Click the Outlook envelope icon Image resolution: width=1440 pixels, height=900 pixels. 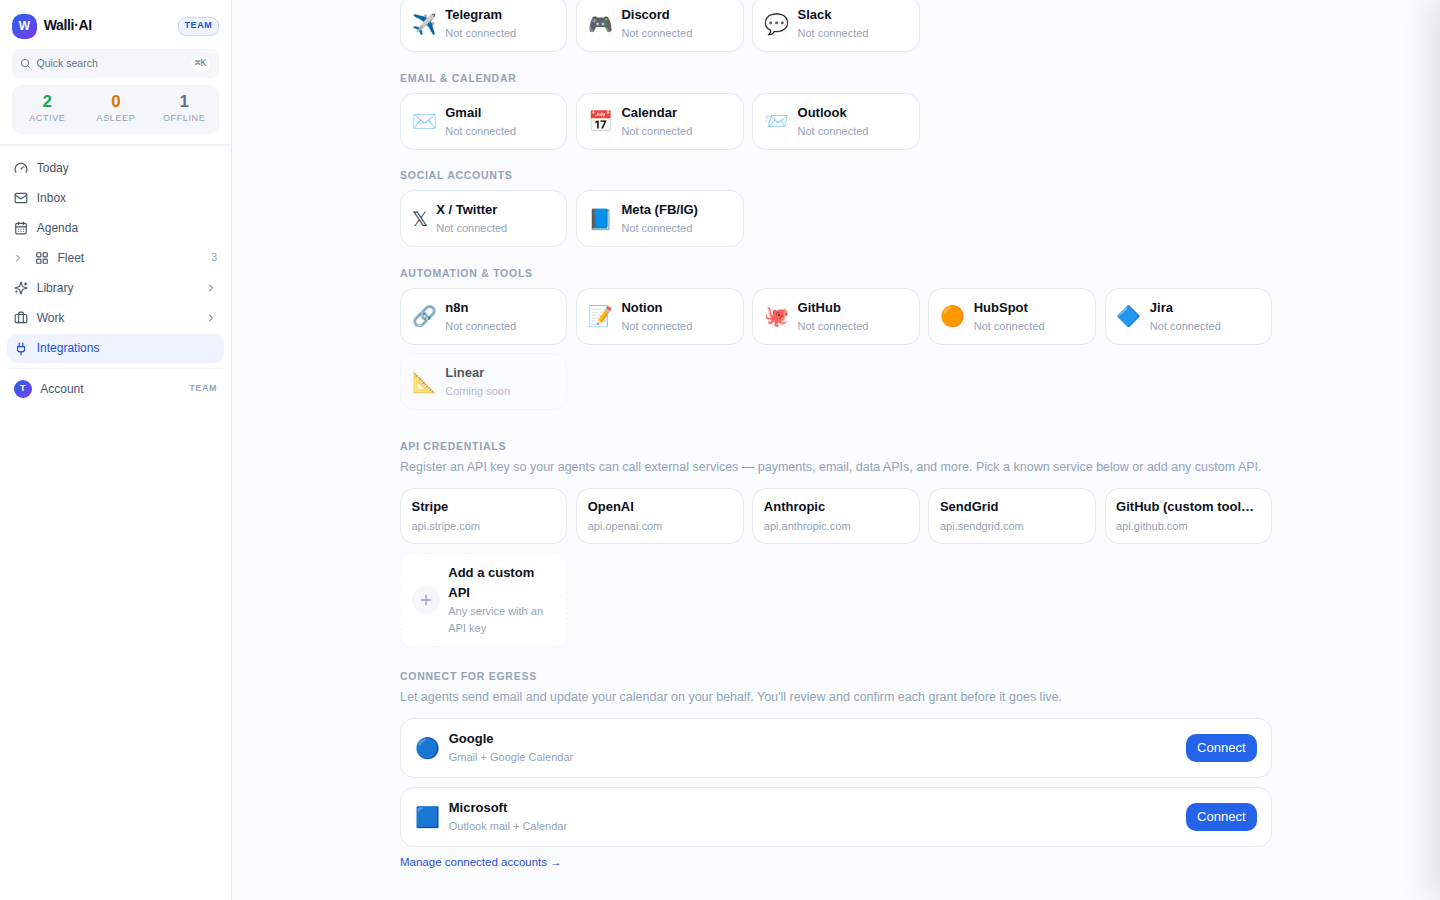[x=776, y=122]
